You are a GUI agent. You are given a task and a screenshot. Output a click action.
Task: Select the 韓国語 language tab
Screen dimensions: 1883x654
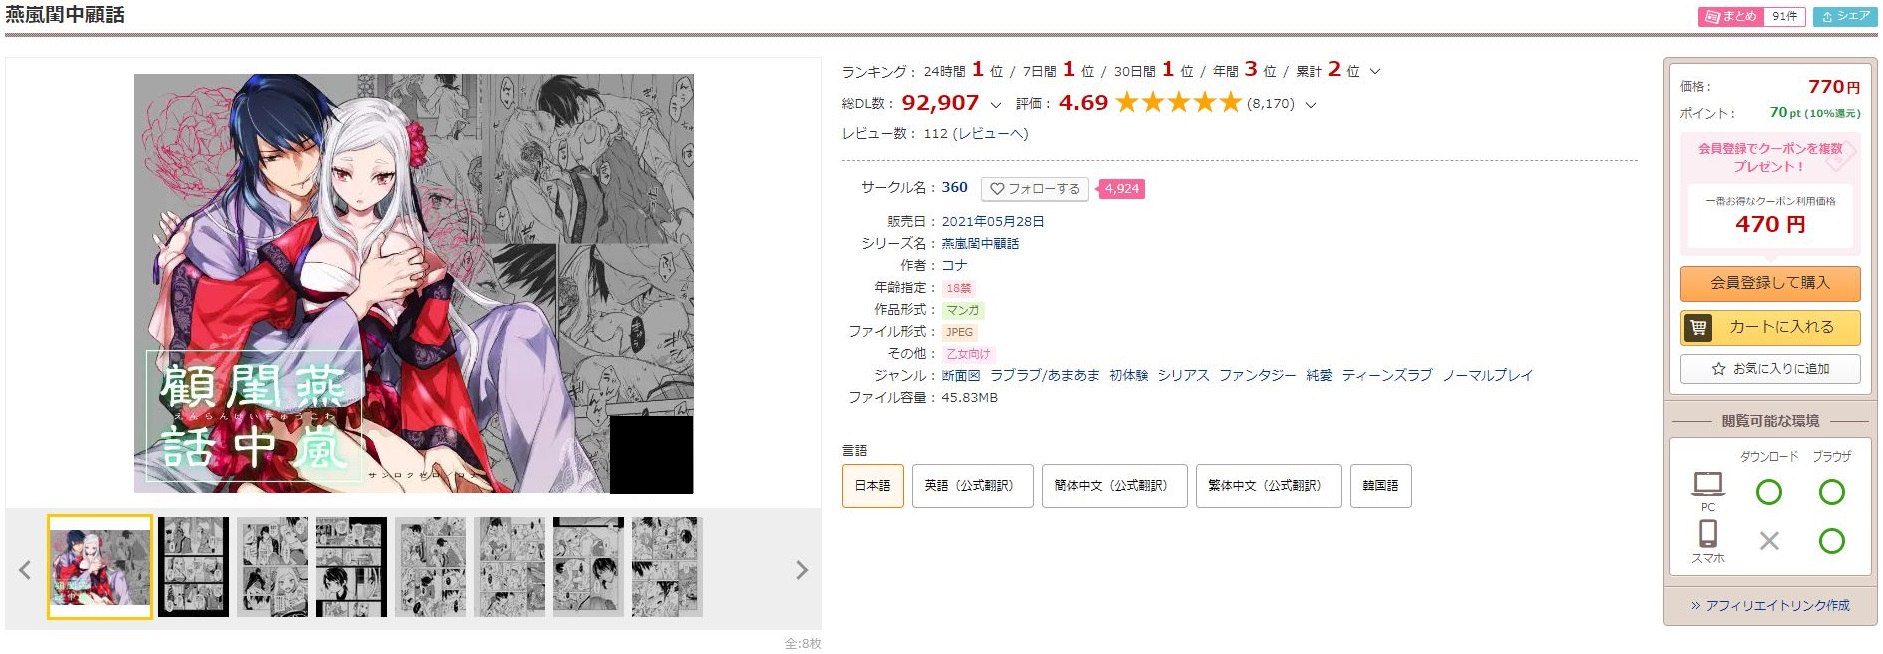click(1380, 486)
